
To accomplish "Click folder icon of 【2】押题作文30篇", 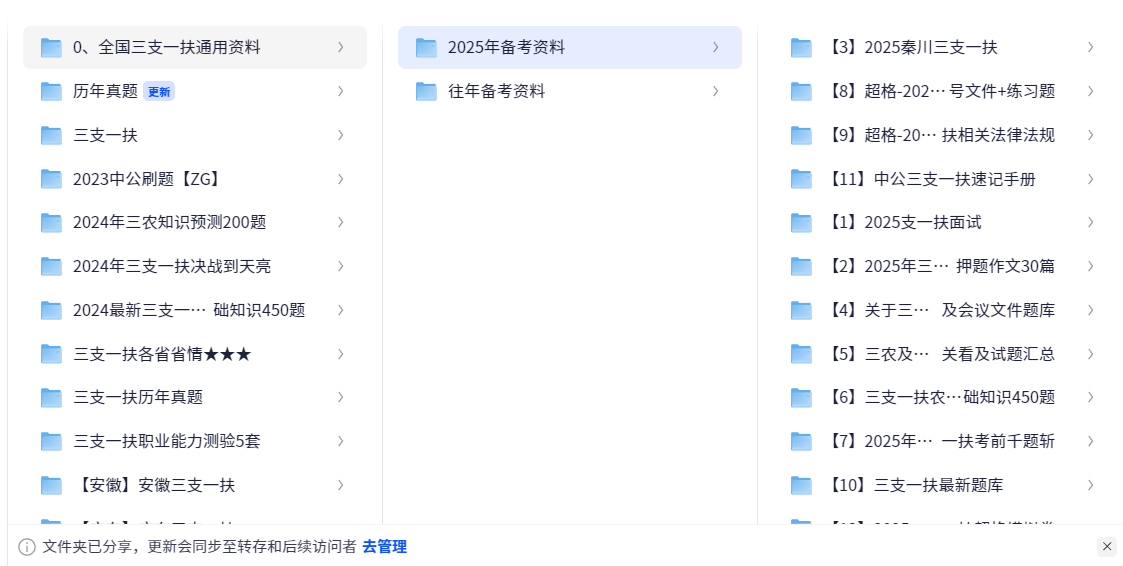I will coord(801,266).
